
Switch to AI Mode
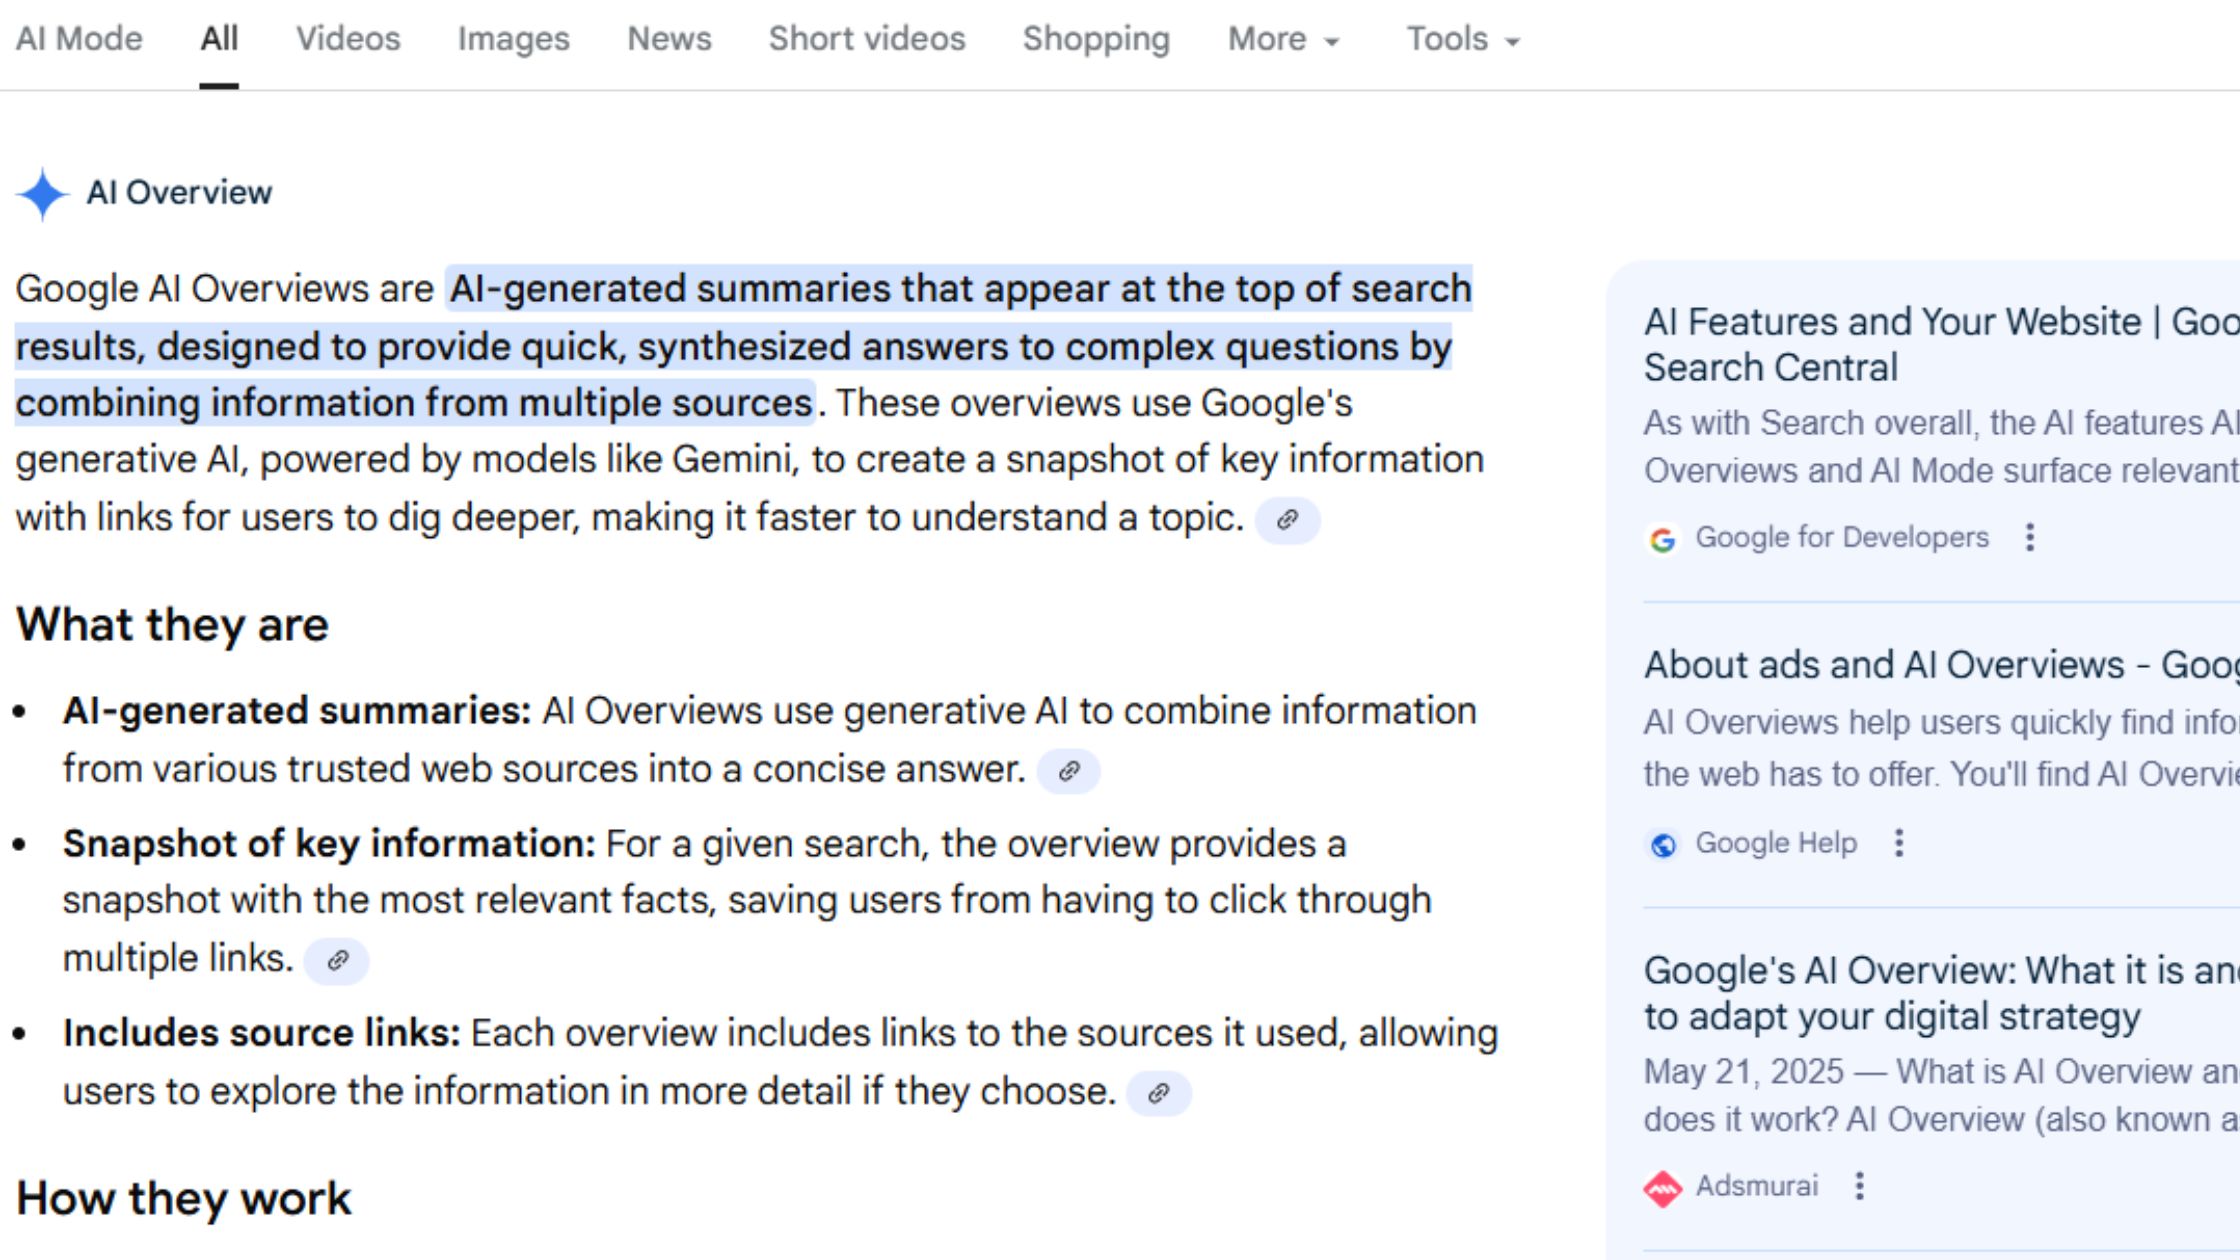[80, 40]
